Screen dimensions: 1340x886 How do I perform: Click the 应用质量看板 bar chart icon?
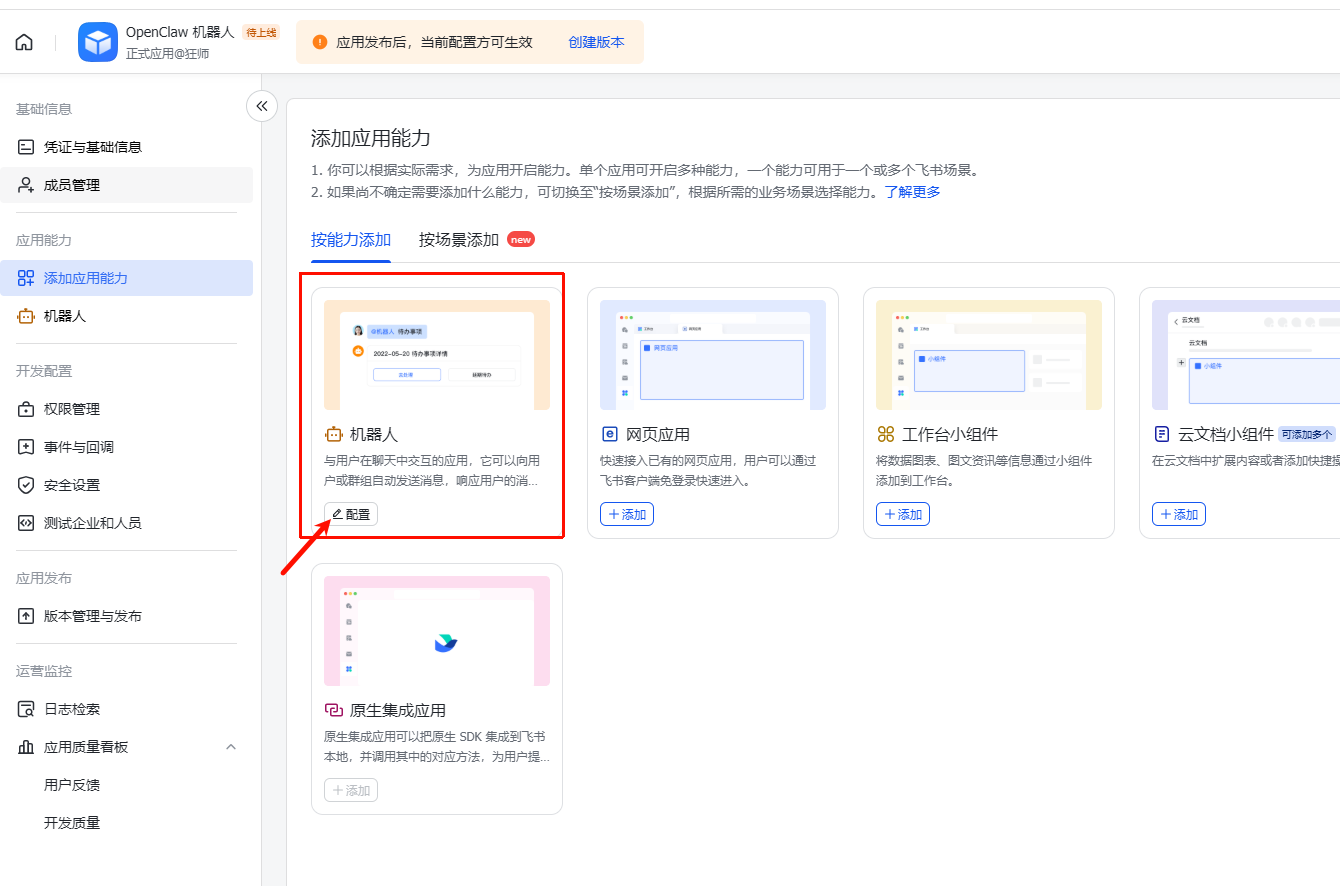tap(26, 747)
